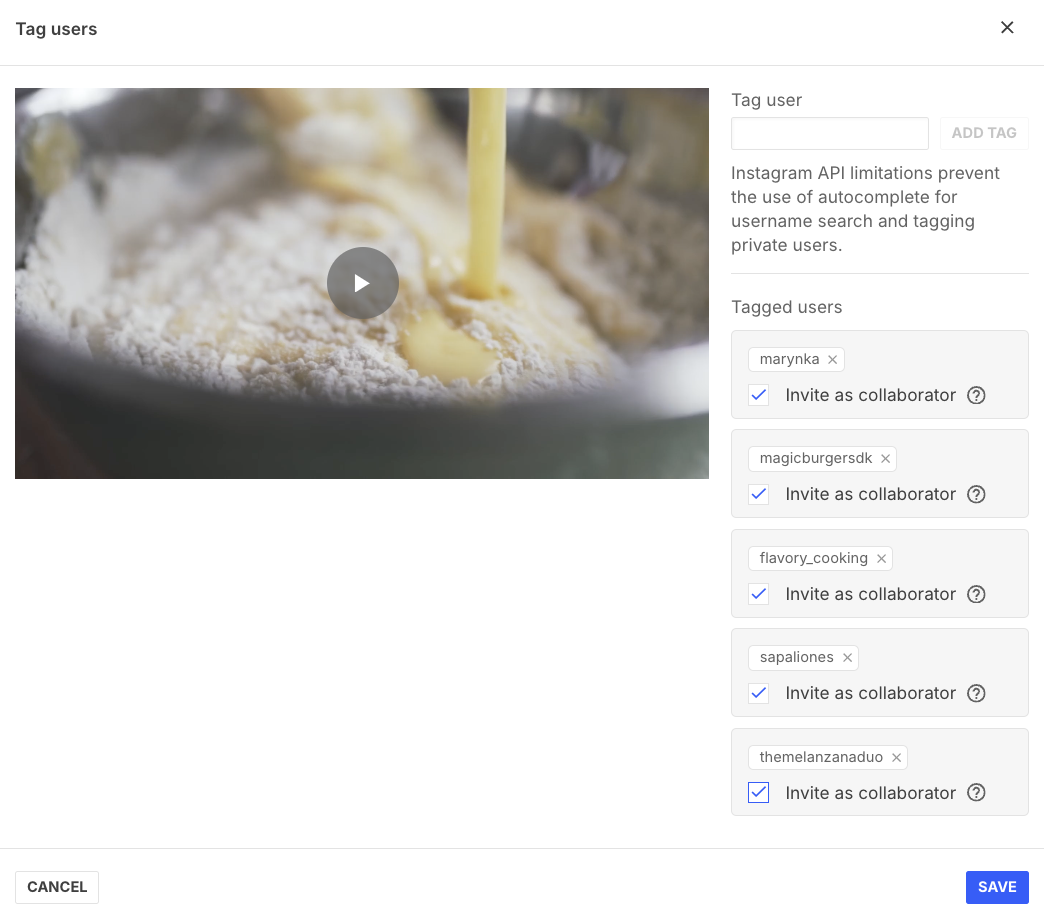Click the Tagged users heading

click(786, 307)
